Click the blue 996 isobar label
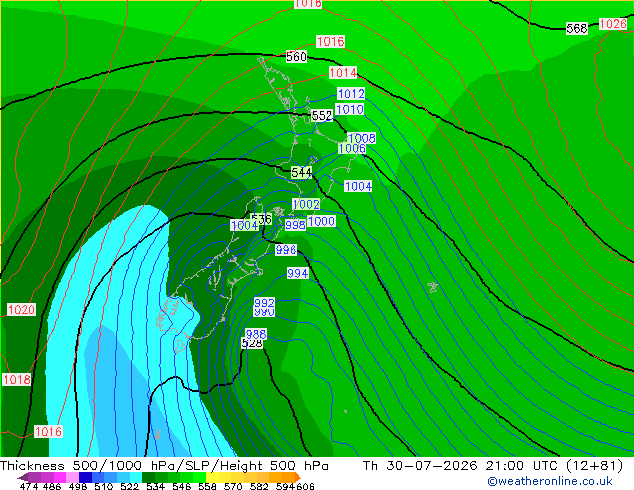634x490 pixels. click(x=286, y=250)
